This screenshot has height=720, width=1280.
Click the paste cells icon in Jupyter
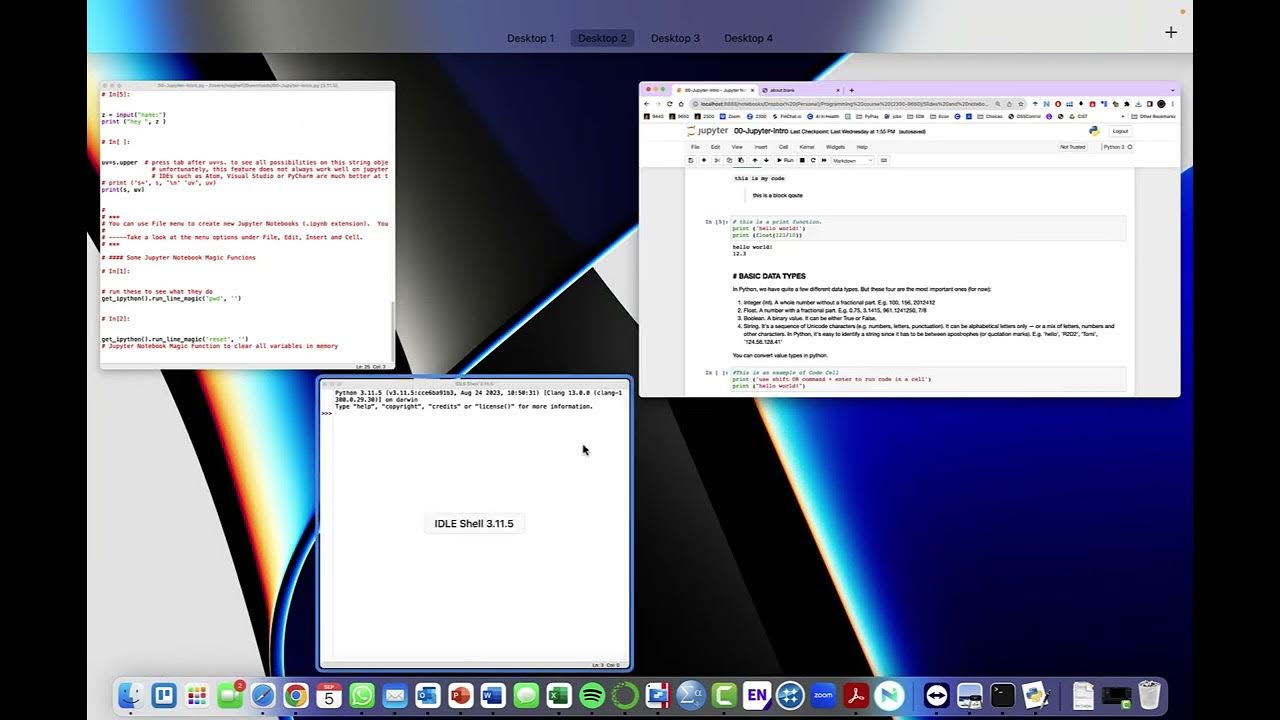741,160
